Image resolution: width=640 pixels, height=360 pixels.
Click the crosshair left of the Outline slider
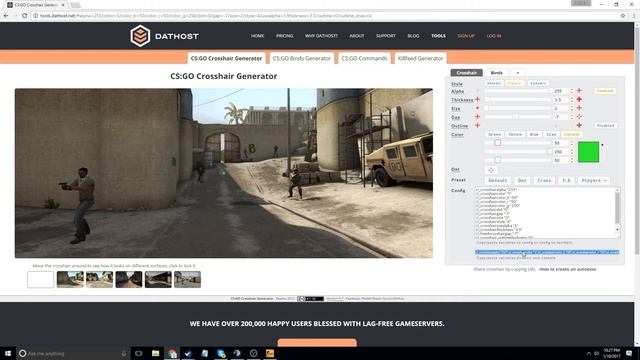pyautogui.click(x=477, y=125)
